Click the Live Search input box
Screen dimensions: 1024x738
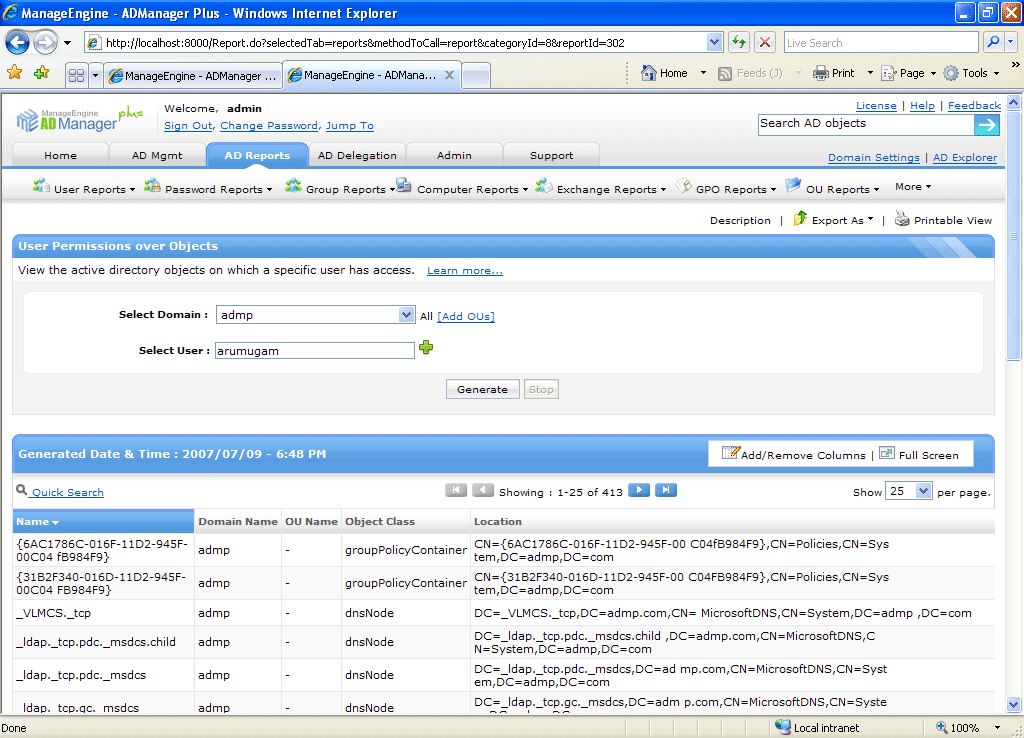coord(880,42)
